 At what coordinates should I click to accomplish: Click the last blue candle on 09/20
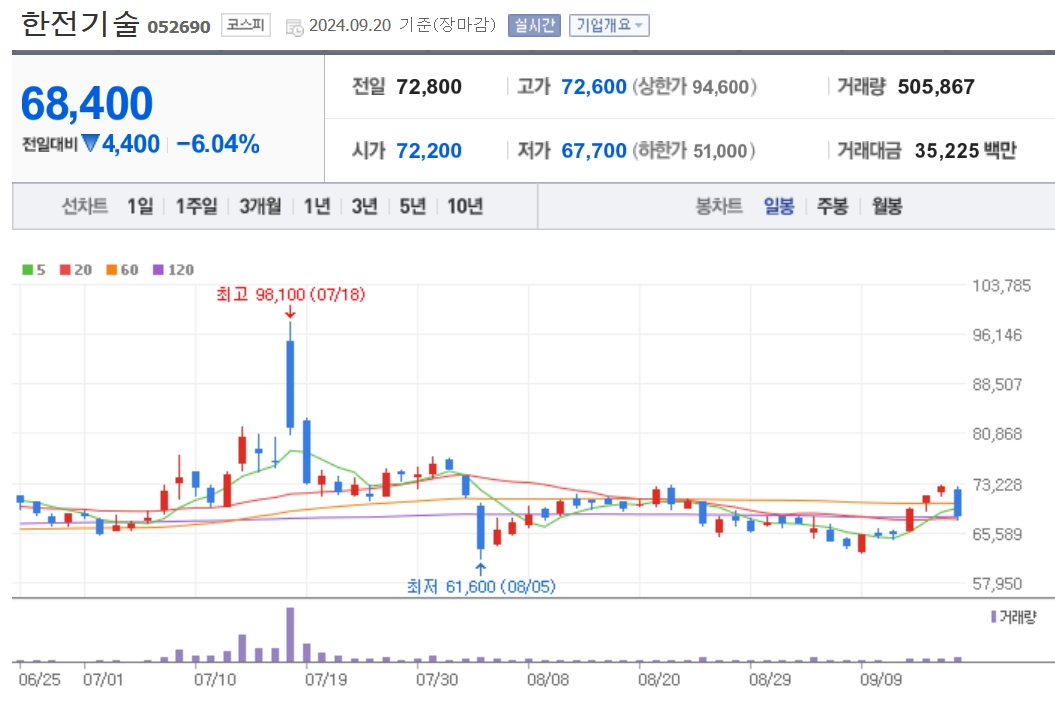[x=957, y=503]
